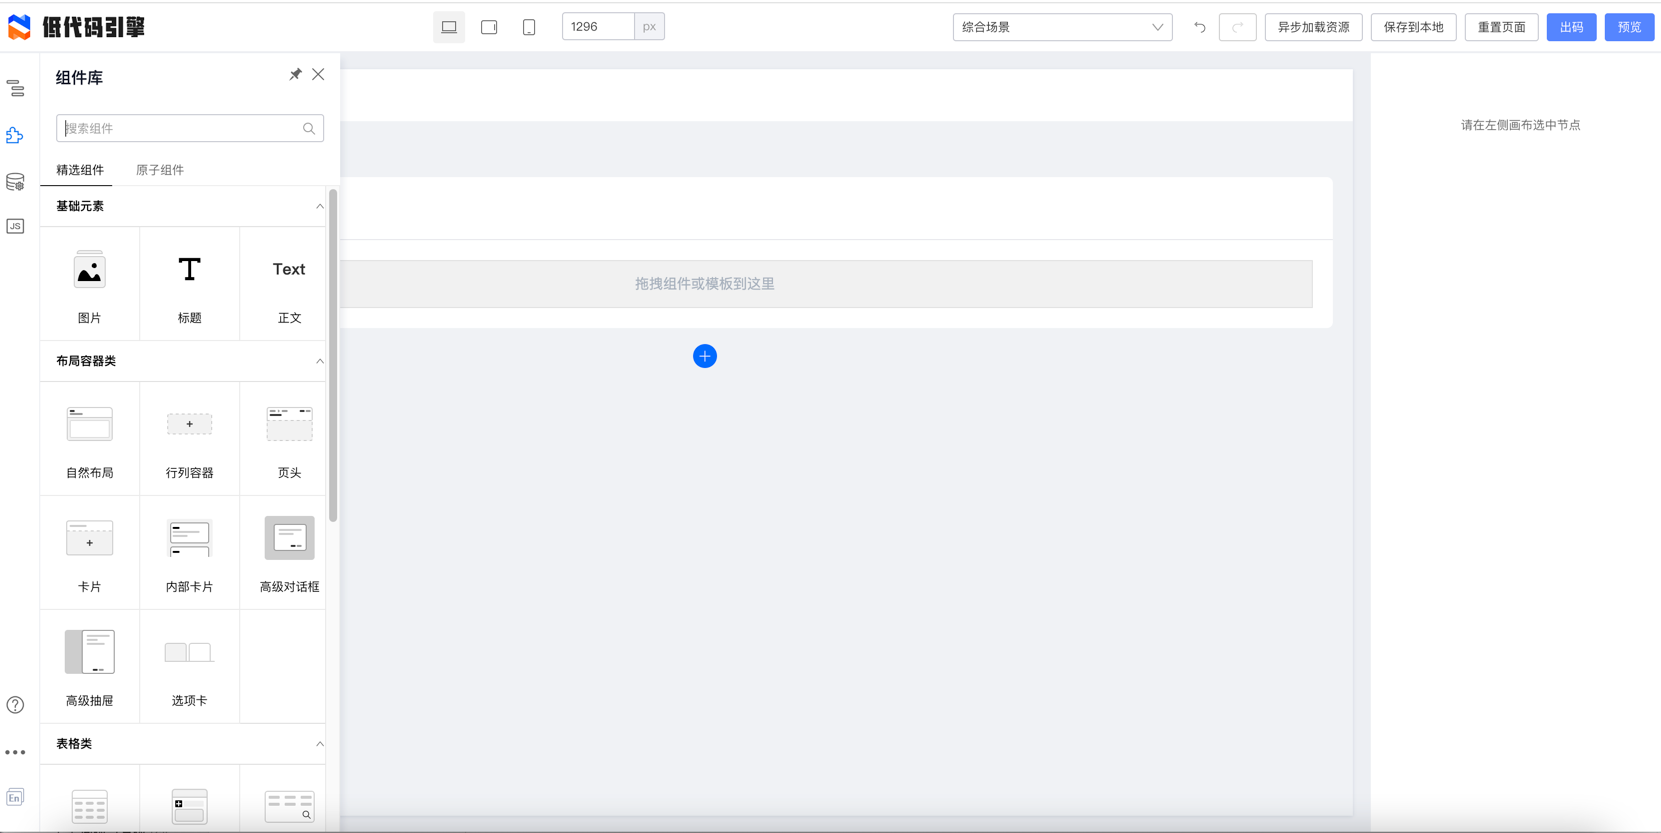Click the 预览 preview button
This screenshot has height=833, width=1661.
1629,27
